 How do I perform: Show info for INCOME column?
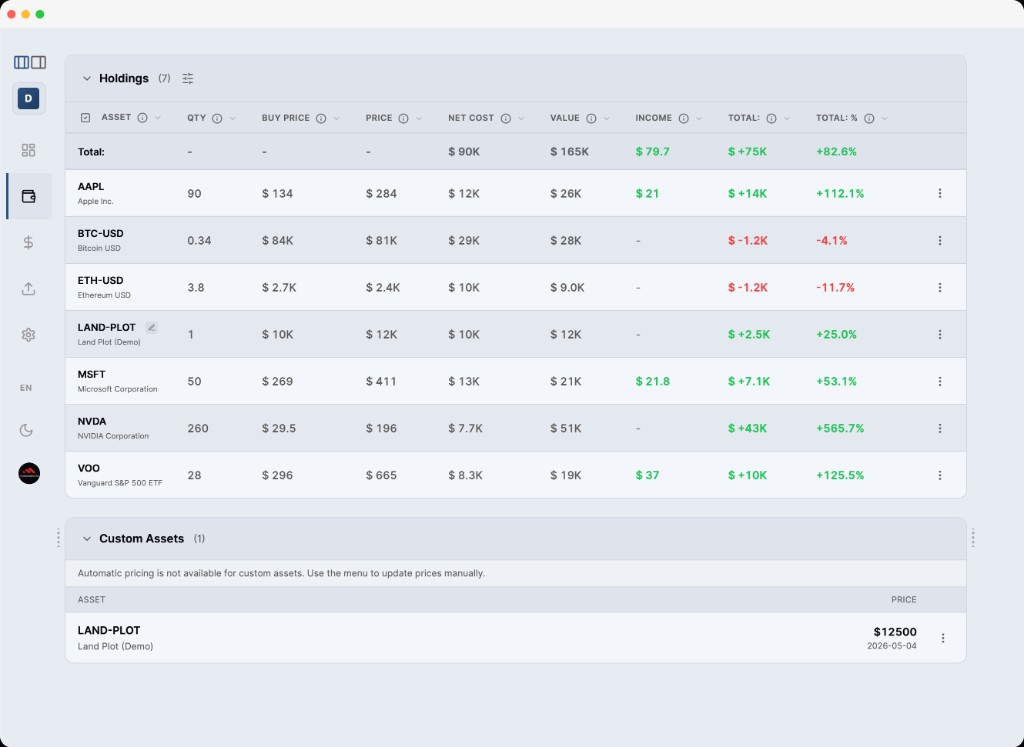pos(684,118)
